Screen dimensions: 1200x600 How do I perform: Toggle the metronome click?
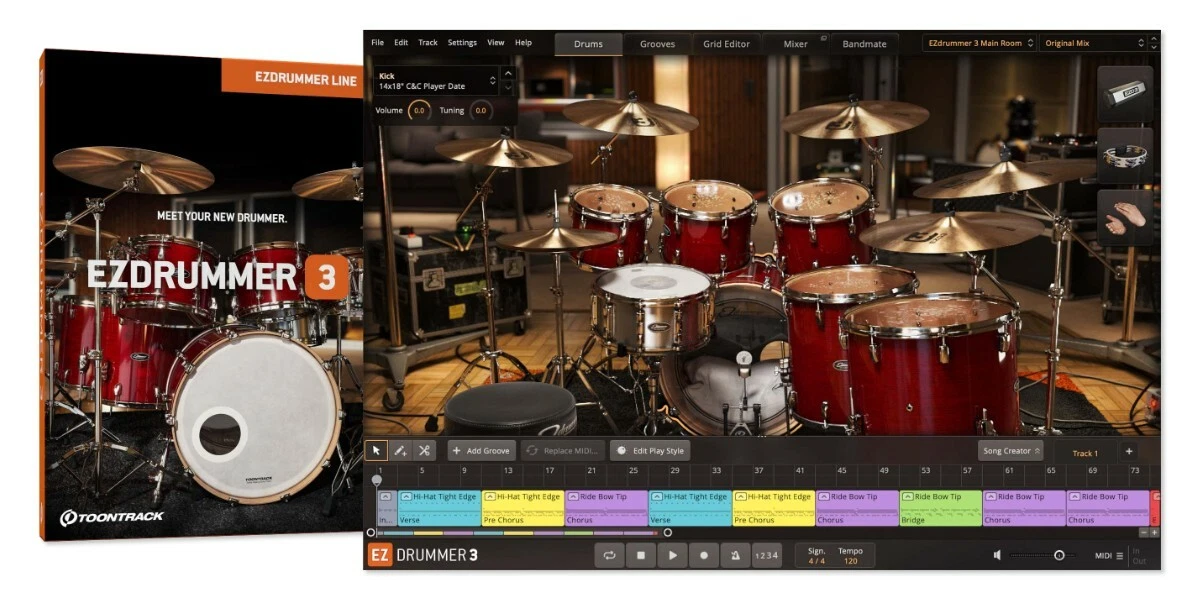click(x=735, y=555)
